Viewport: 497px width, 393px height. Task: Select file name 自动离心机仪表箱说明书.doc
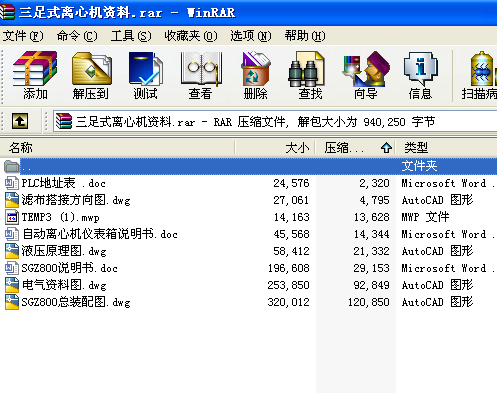point(100,234)
